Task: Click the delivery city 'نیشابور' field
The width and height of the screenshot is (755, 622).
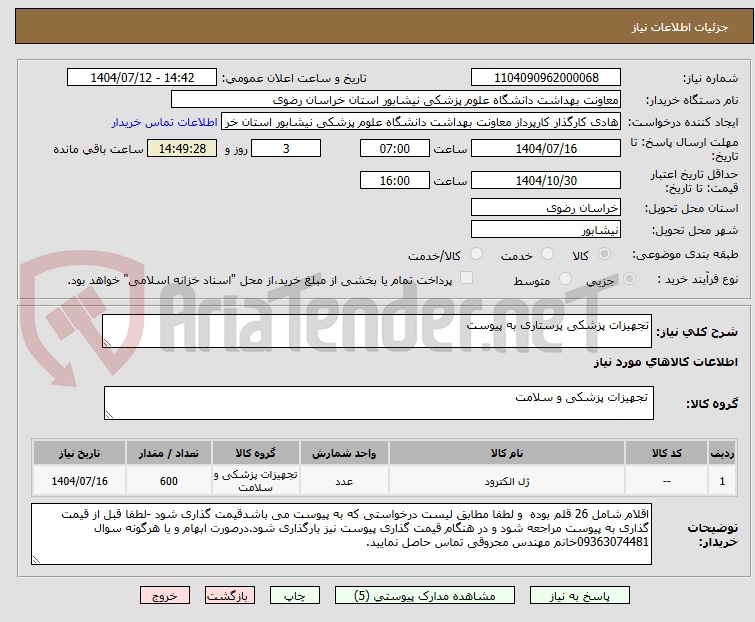Action: pos(546,230)
